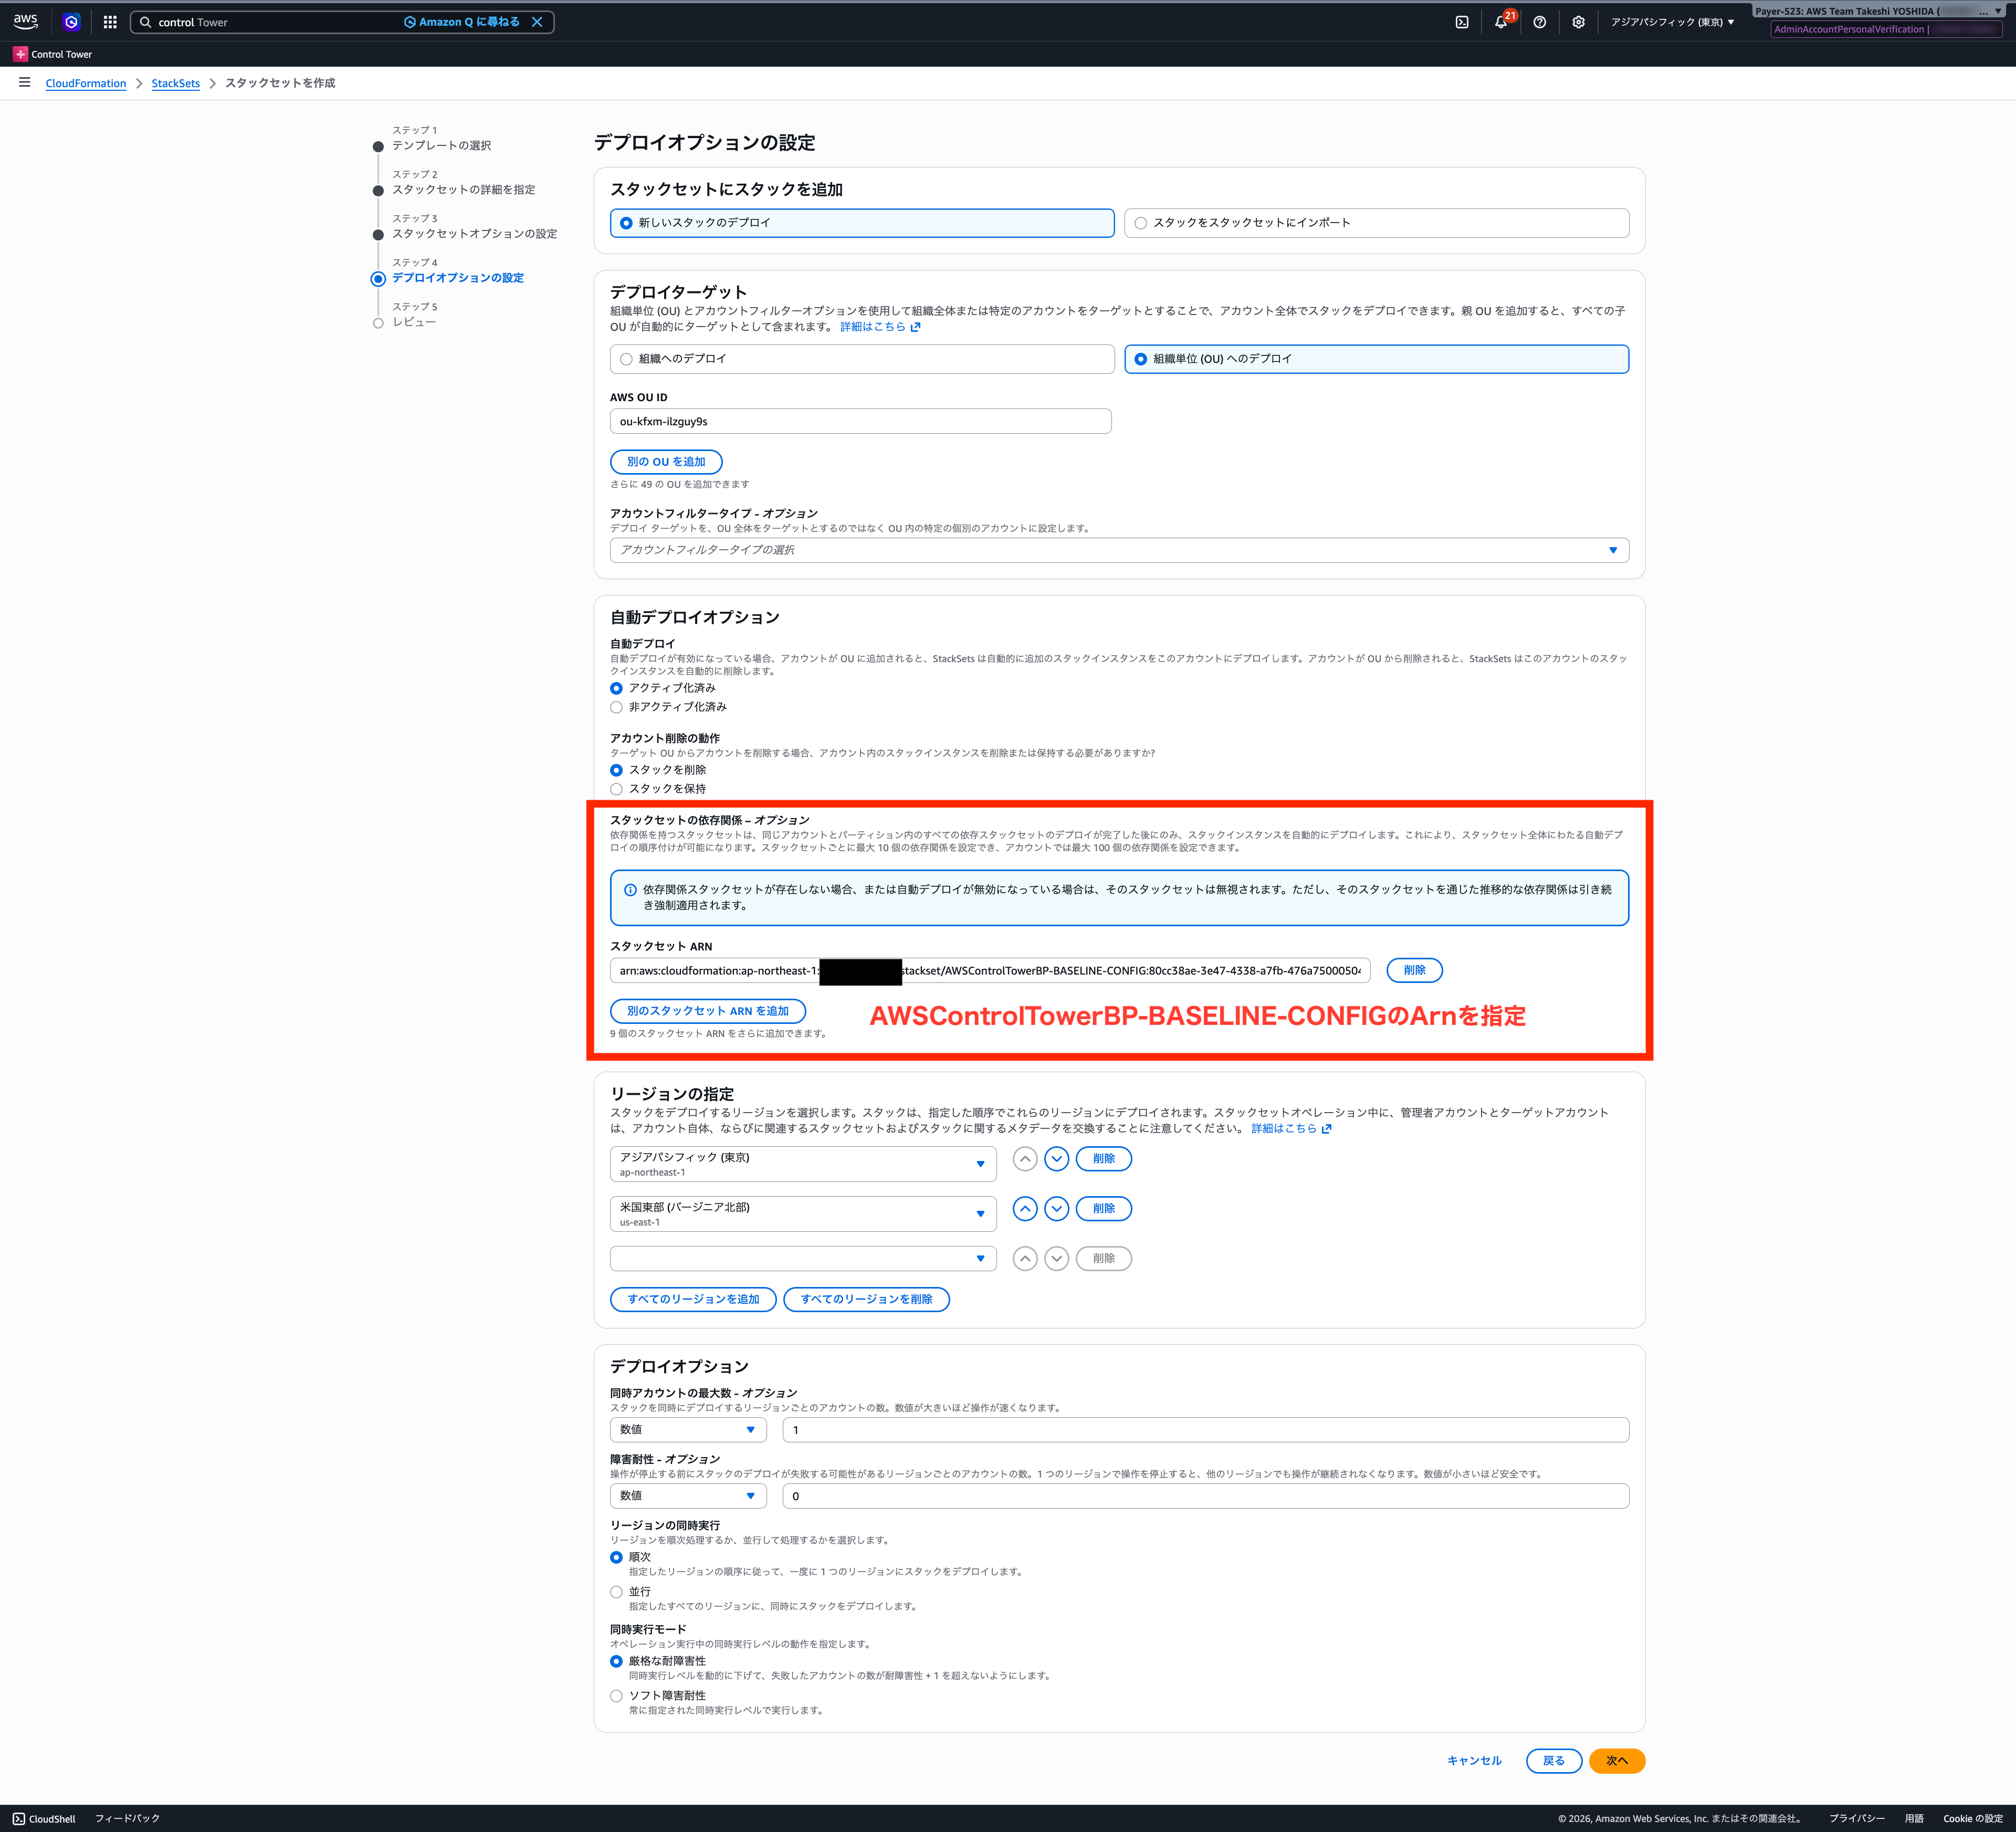2016x1832 pixels.
Task: Clear the search with the X icon
Action: click(537, 22)
